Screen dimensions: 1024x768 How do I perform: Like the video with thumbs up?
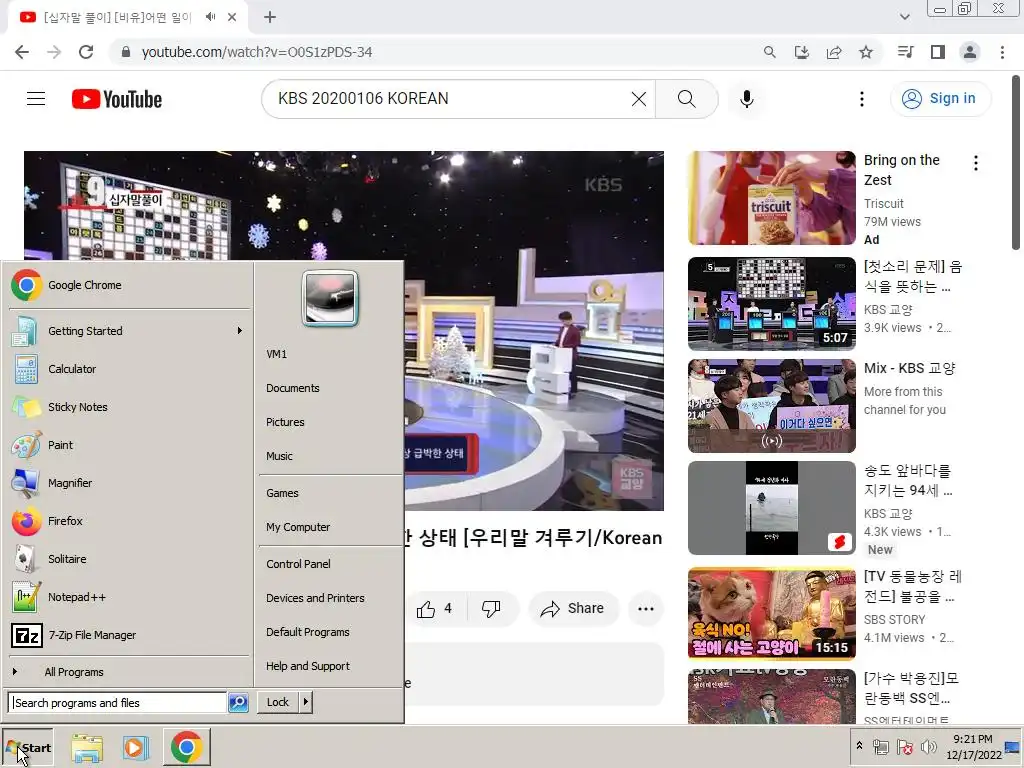point(436,609)
